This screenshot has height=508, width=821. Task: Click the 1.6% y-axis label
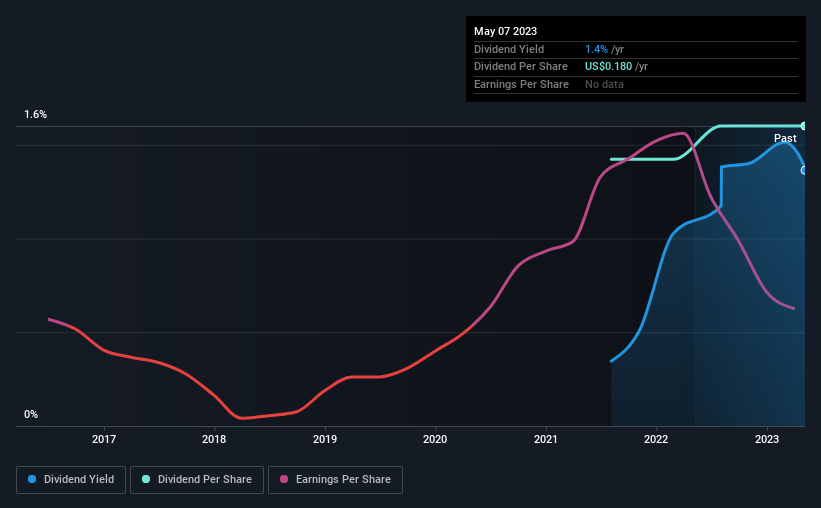[x=36, y=114]
